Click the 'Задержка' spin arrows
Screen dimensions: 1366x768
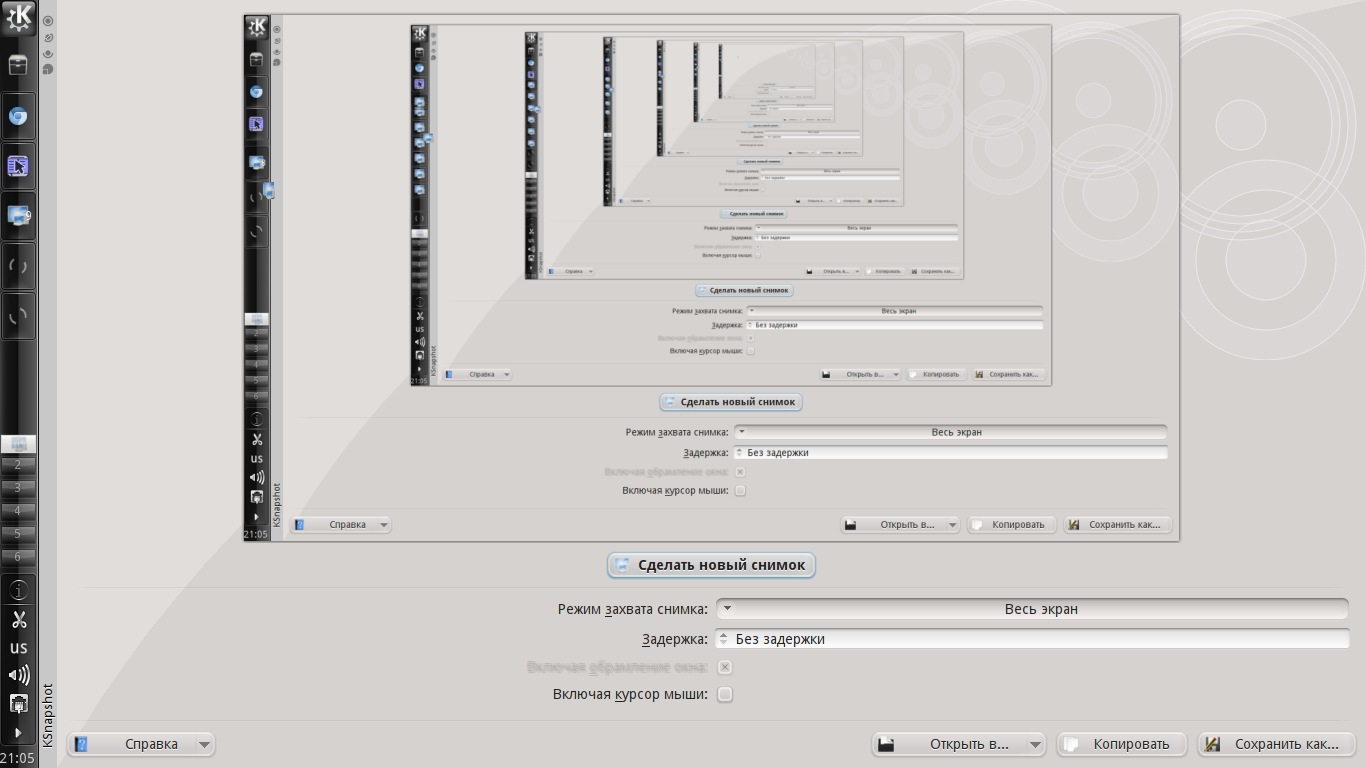(725, 639)
